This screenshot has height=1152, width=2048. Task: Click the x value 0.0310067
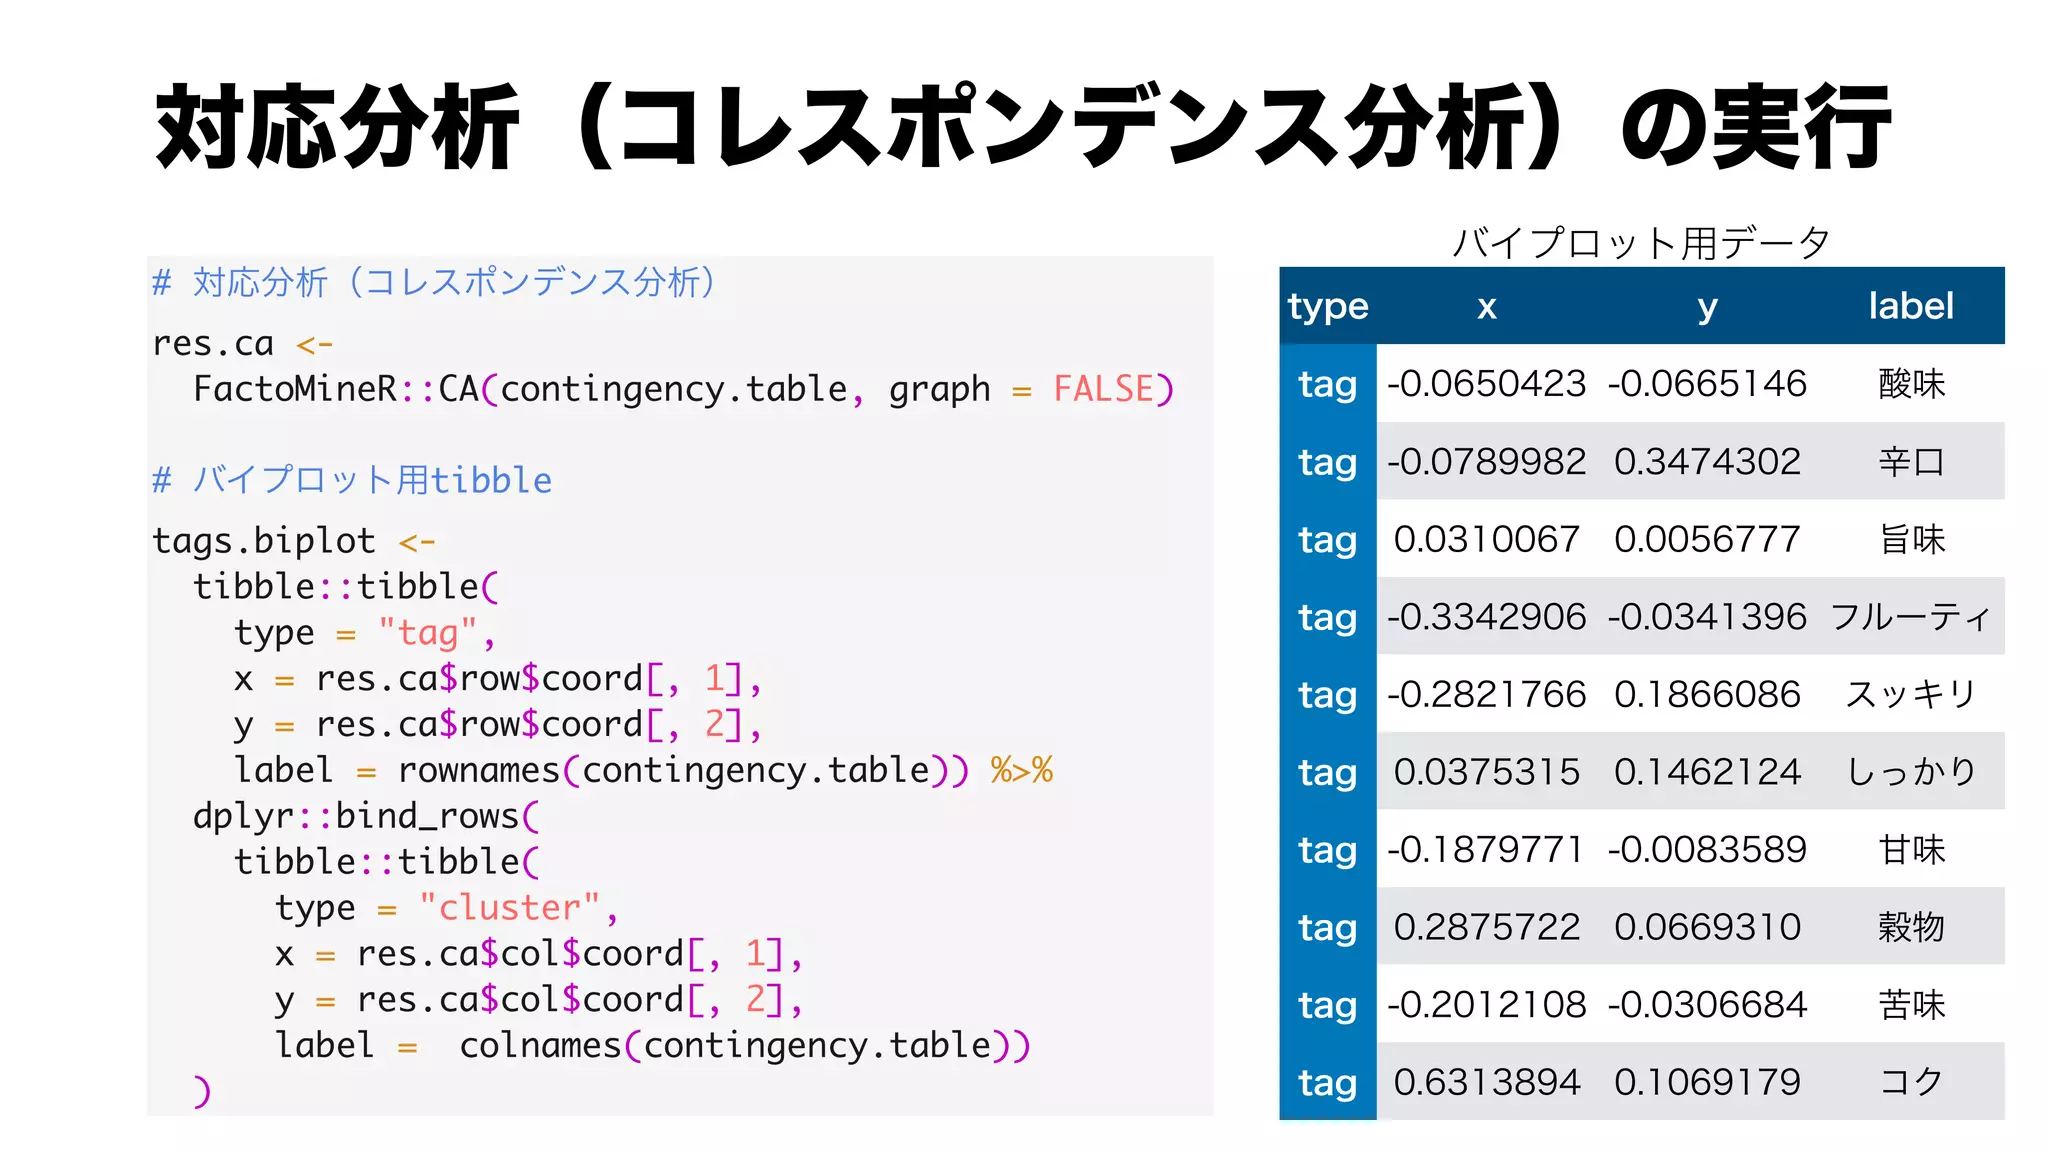point(1487,540)
